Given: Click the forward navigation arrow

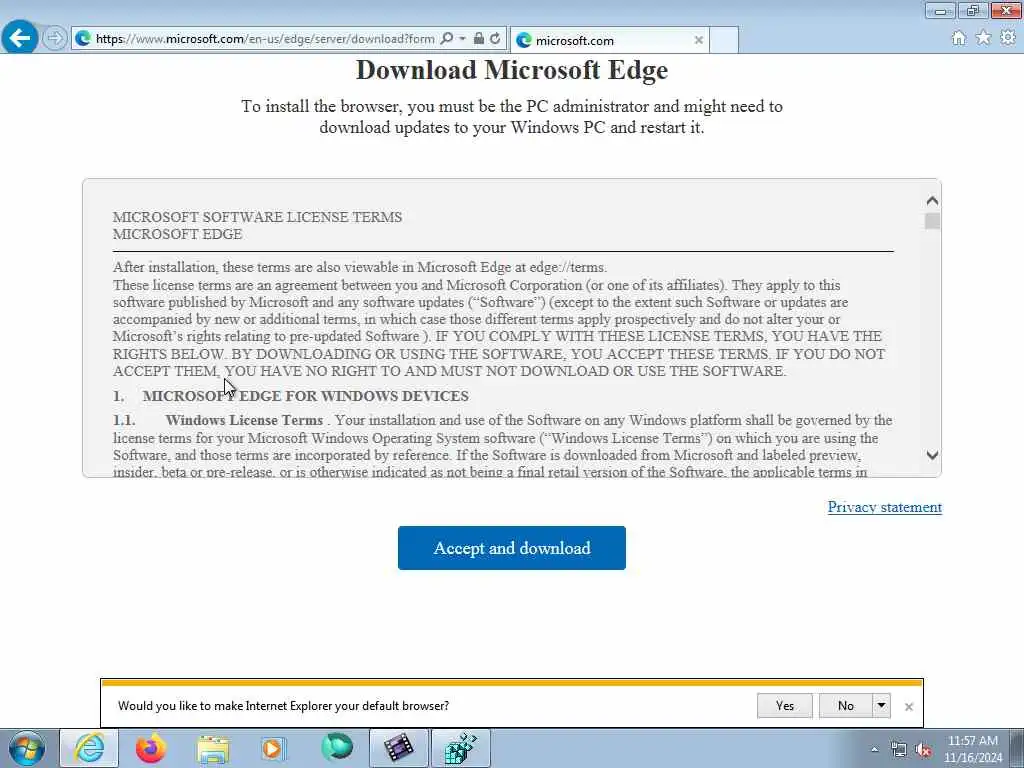Looking at the screenshot, I should pyautogui.click(x=55, y=39).
